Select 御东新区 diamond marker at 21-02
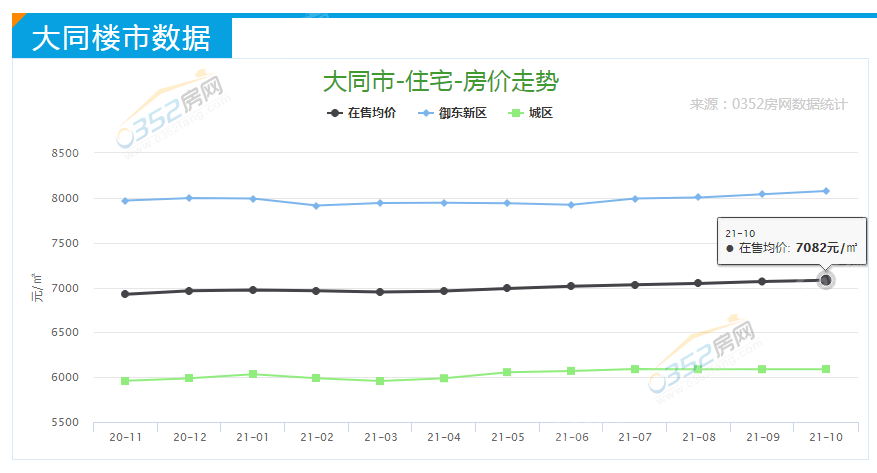Screen dimensions: 877x473 tap(316, 206)
